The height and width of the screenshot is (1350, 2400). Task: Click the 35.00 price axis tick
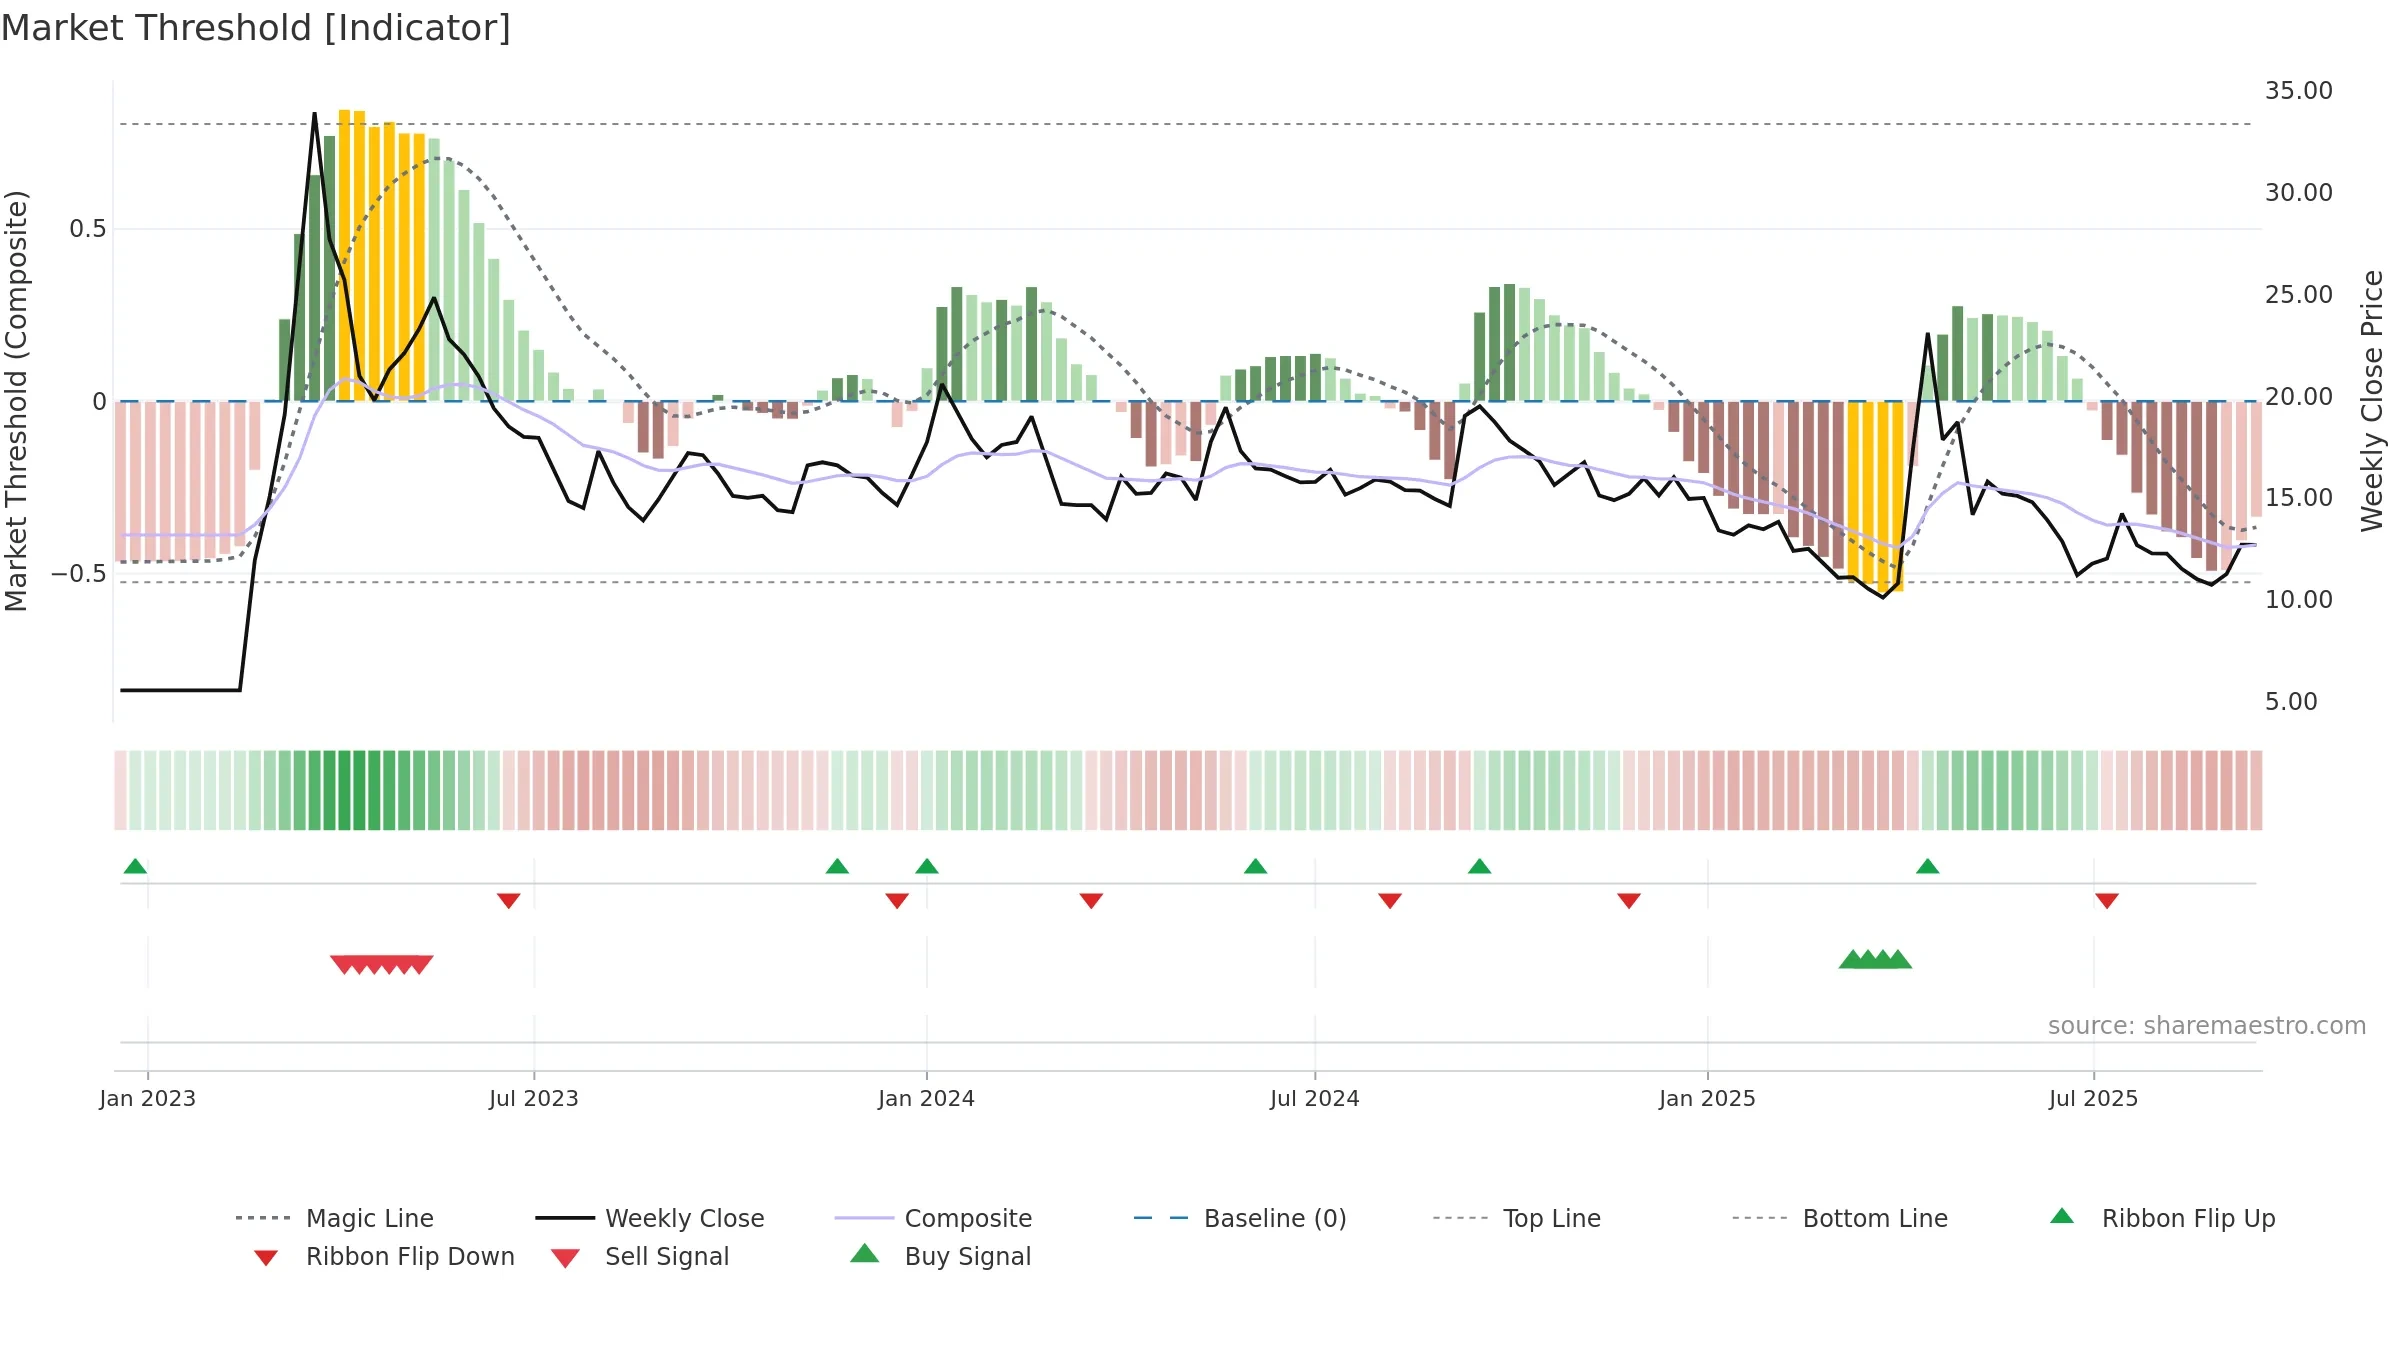pyautogui.click(x=2299, y=91)
